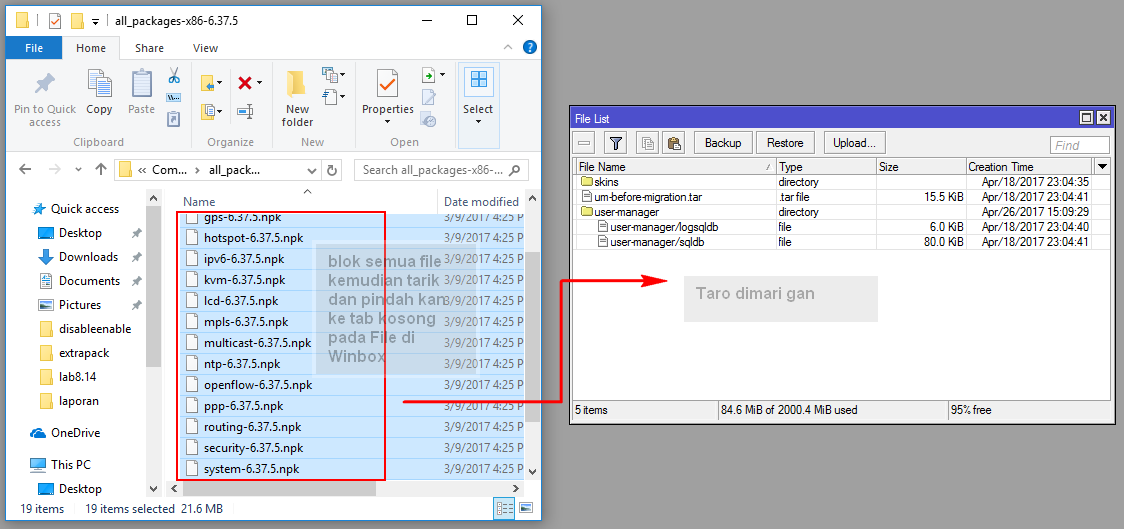
Task: Sort by Creation Time column
Action: pos(1030,166)
